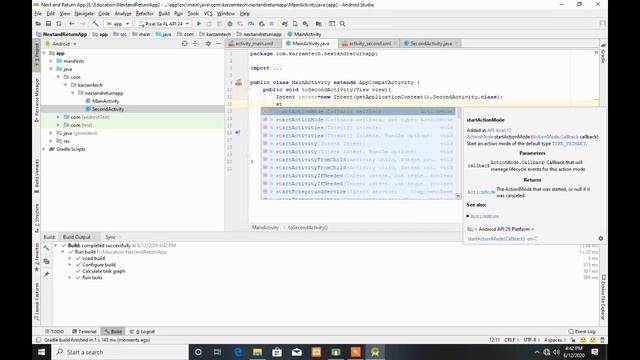Click the Android Studio icon in Windows taskbar
Screen dimensions: 640x360
375,352
